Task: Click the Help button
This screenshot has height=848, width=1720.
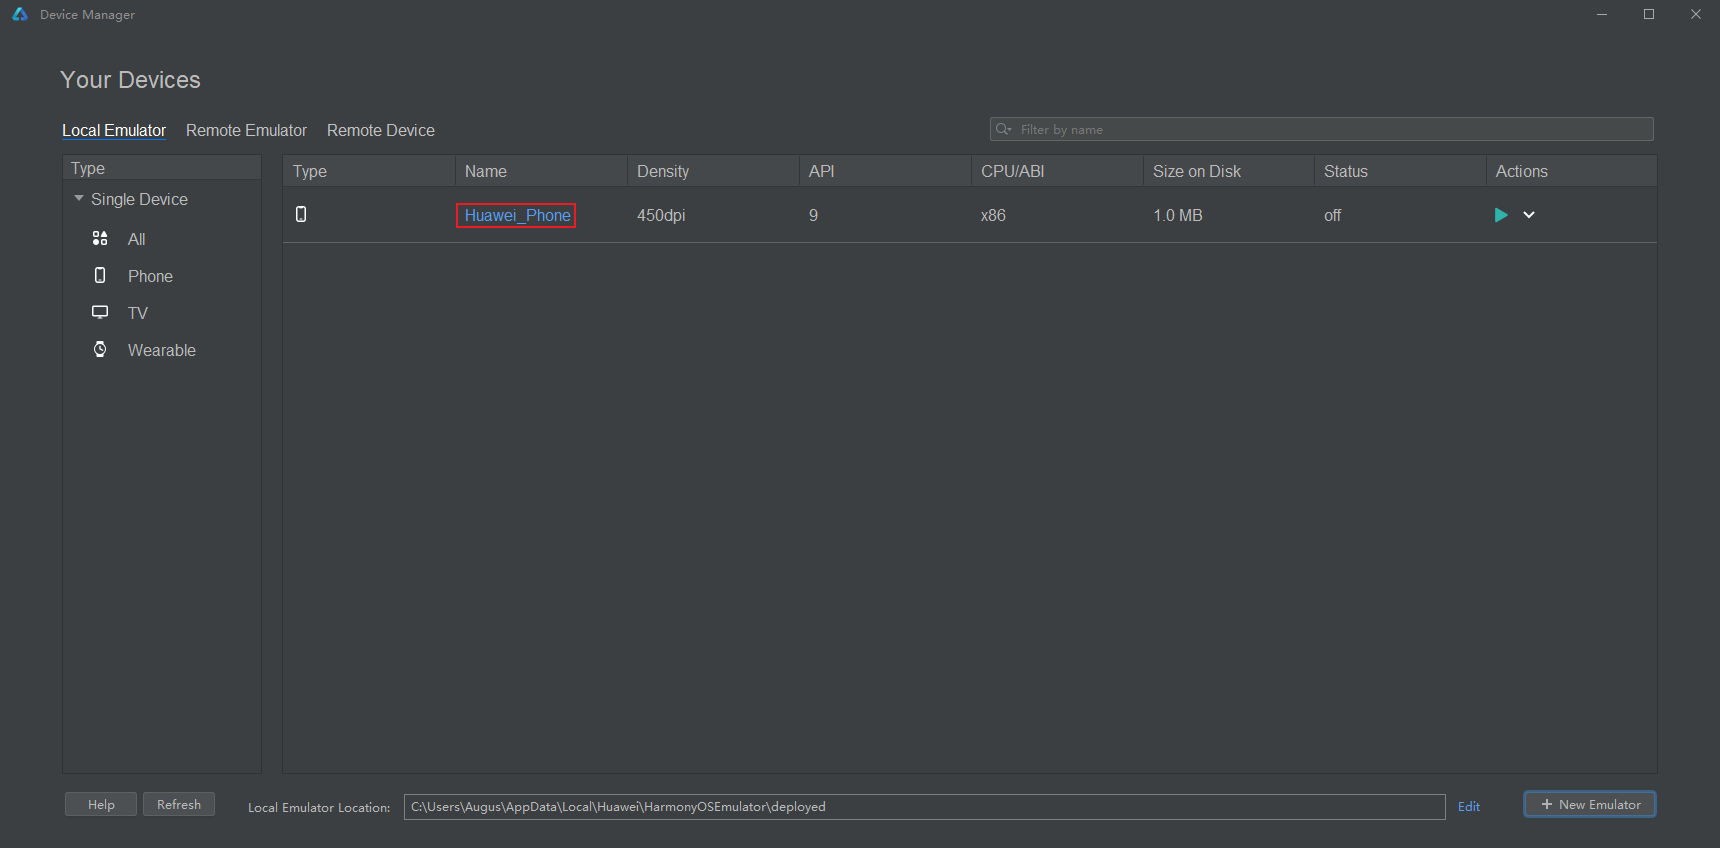Action: click(x=101, y=804)
